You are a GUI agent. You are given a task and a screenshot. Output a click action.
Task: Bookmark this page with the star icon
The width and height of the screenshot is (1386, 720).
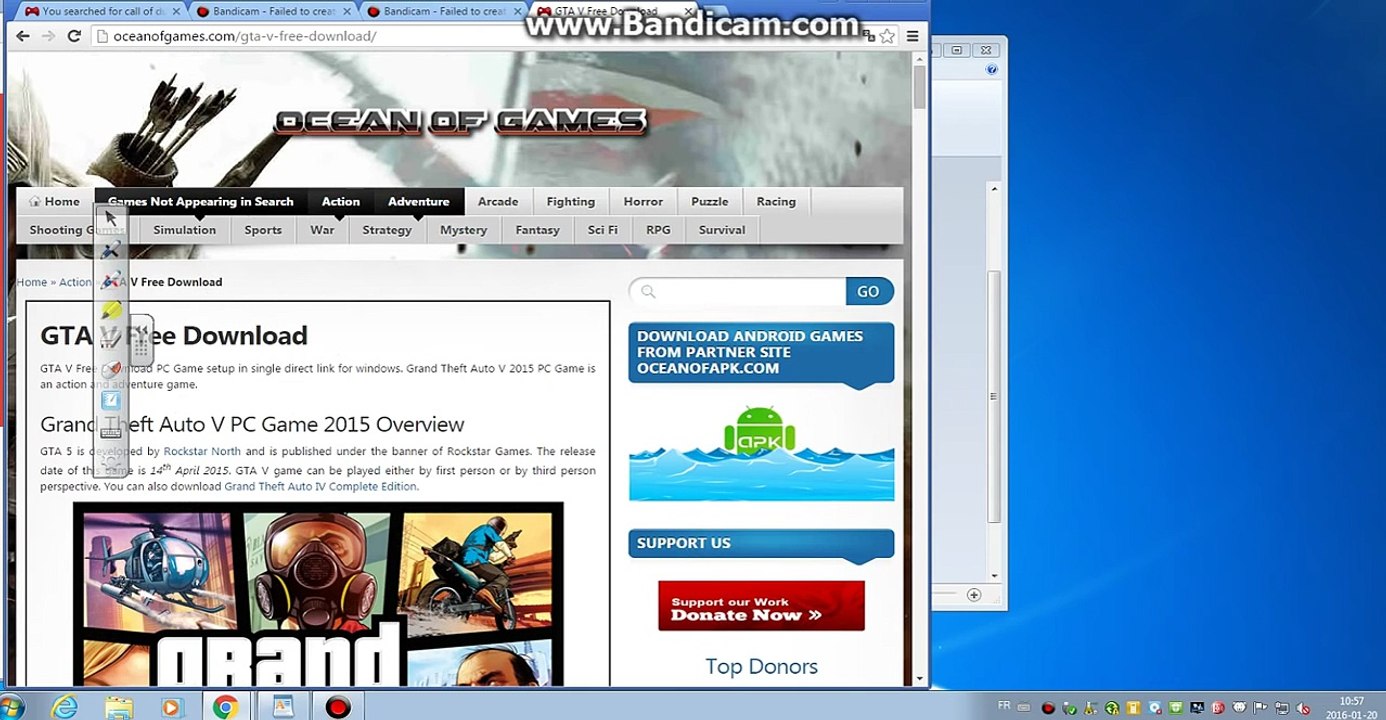tap(887, 36)
